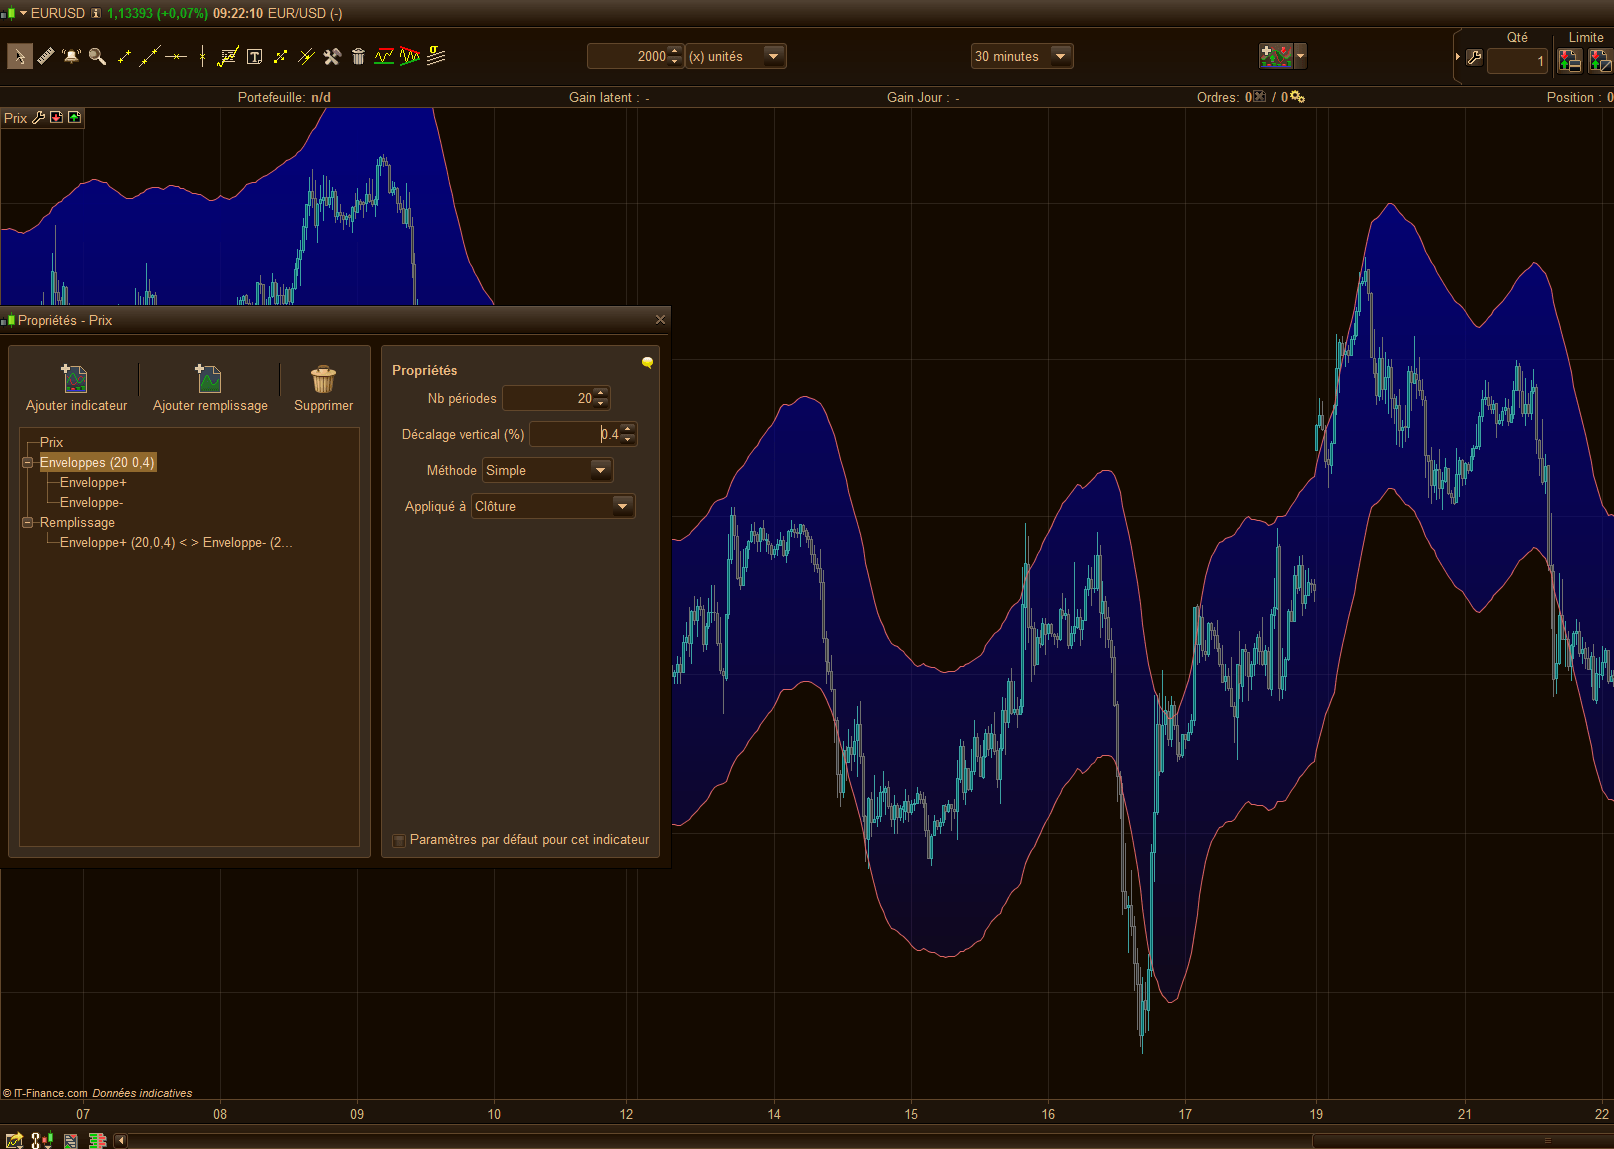Click the yellow lightbulb help icon
The height and width of the screenshot is (1149, 1614).
(647, 362)
